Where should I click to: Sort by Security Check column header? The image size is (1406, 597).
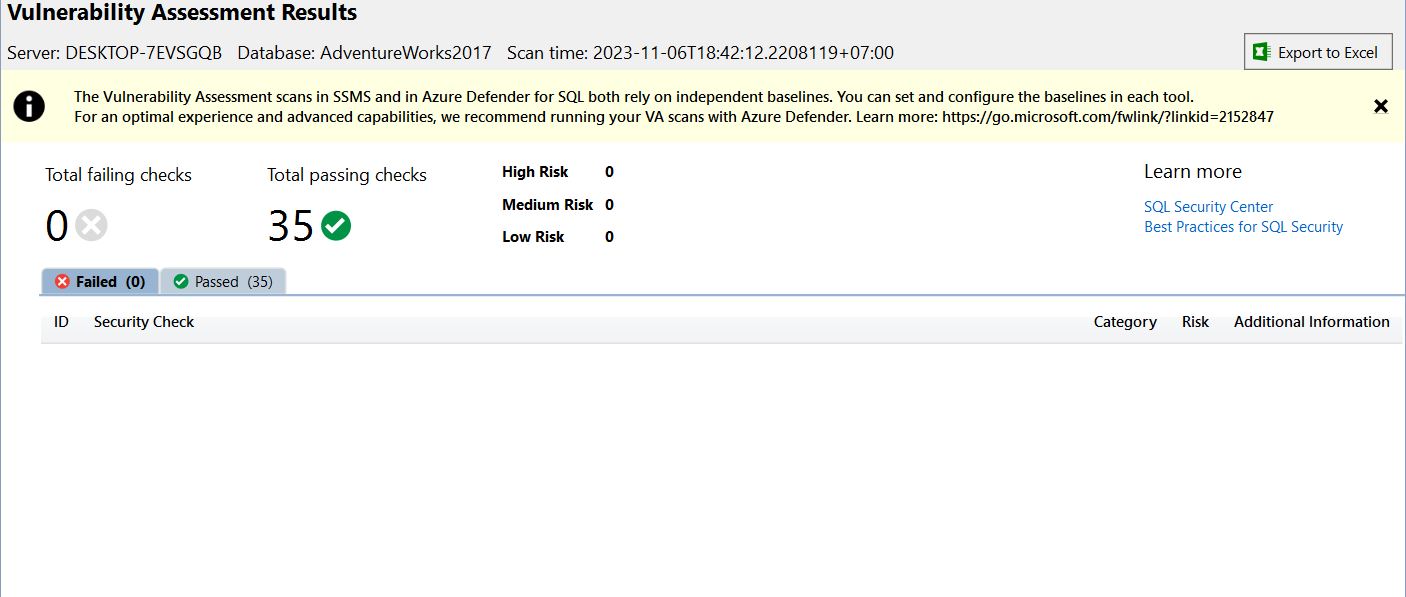point(144,322)
